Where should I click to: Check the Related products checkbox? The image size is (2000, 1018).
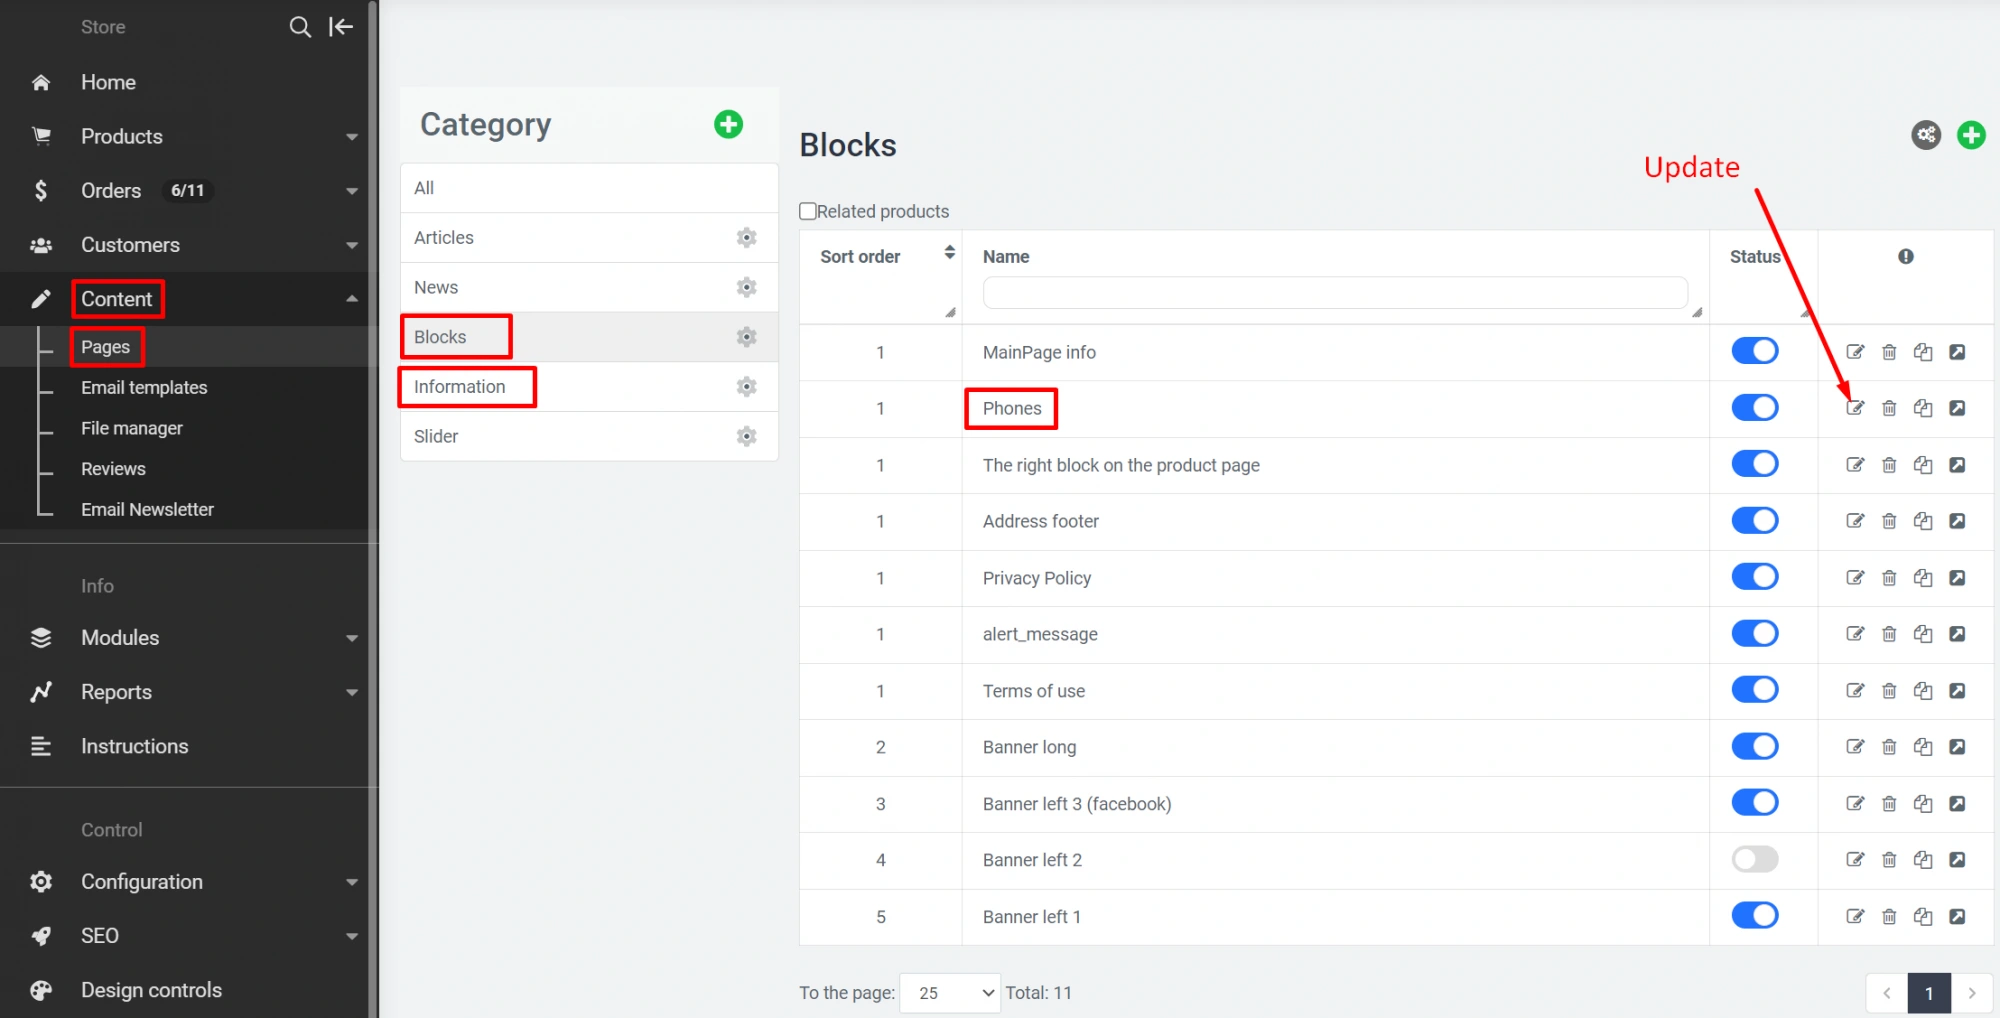[808, 211]
